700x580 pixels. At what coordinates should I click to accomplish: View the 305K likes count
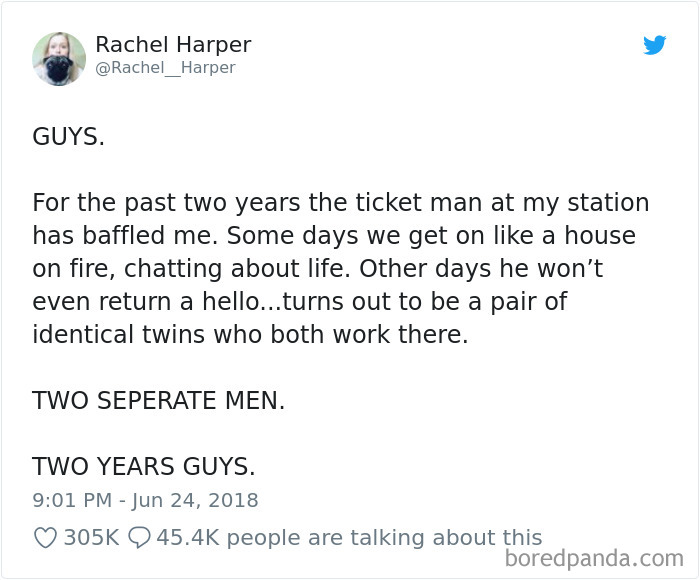click(x=92, y=538)
